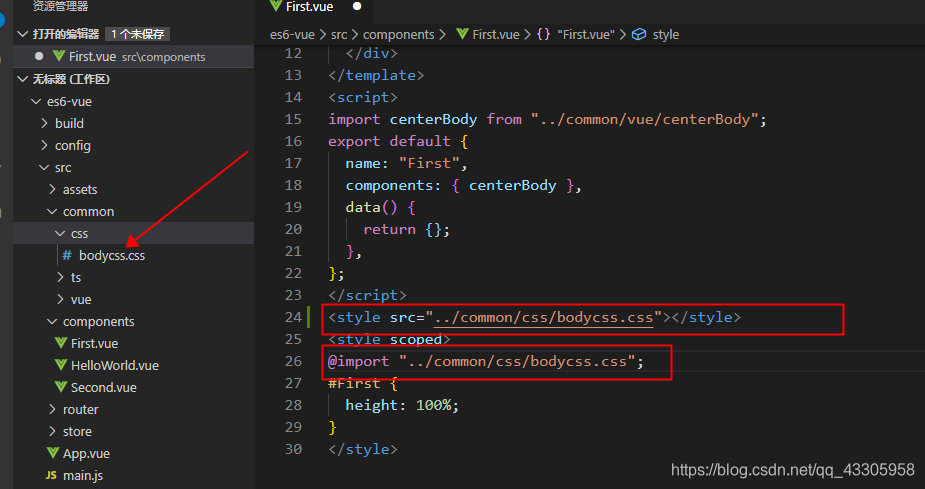Click the First.vue file breadcrumb segment
The image size is (925, 489).
pyautogui.click(x=496, y=34)
